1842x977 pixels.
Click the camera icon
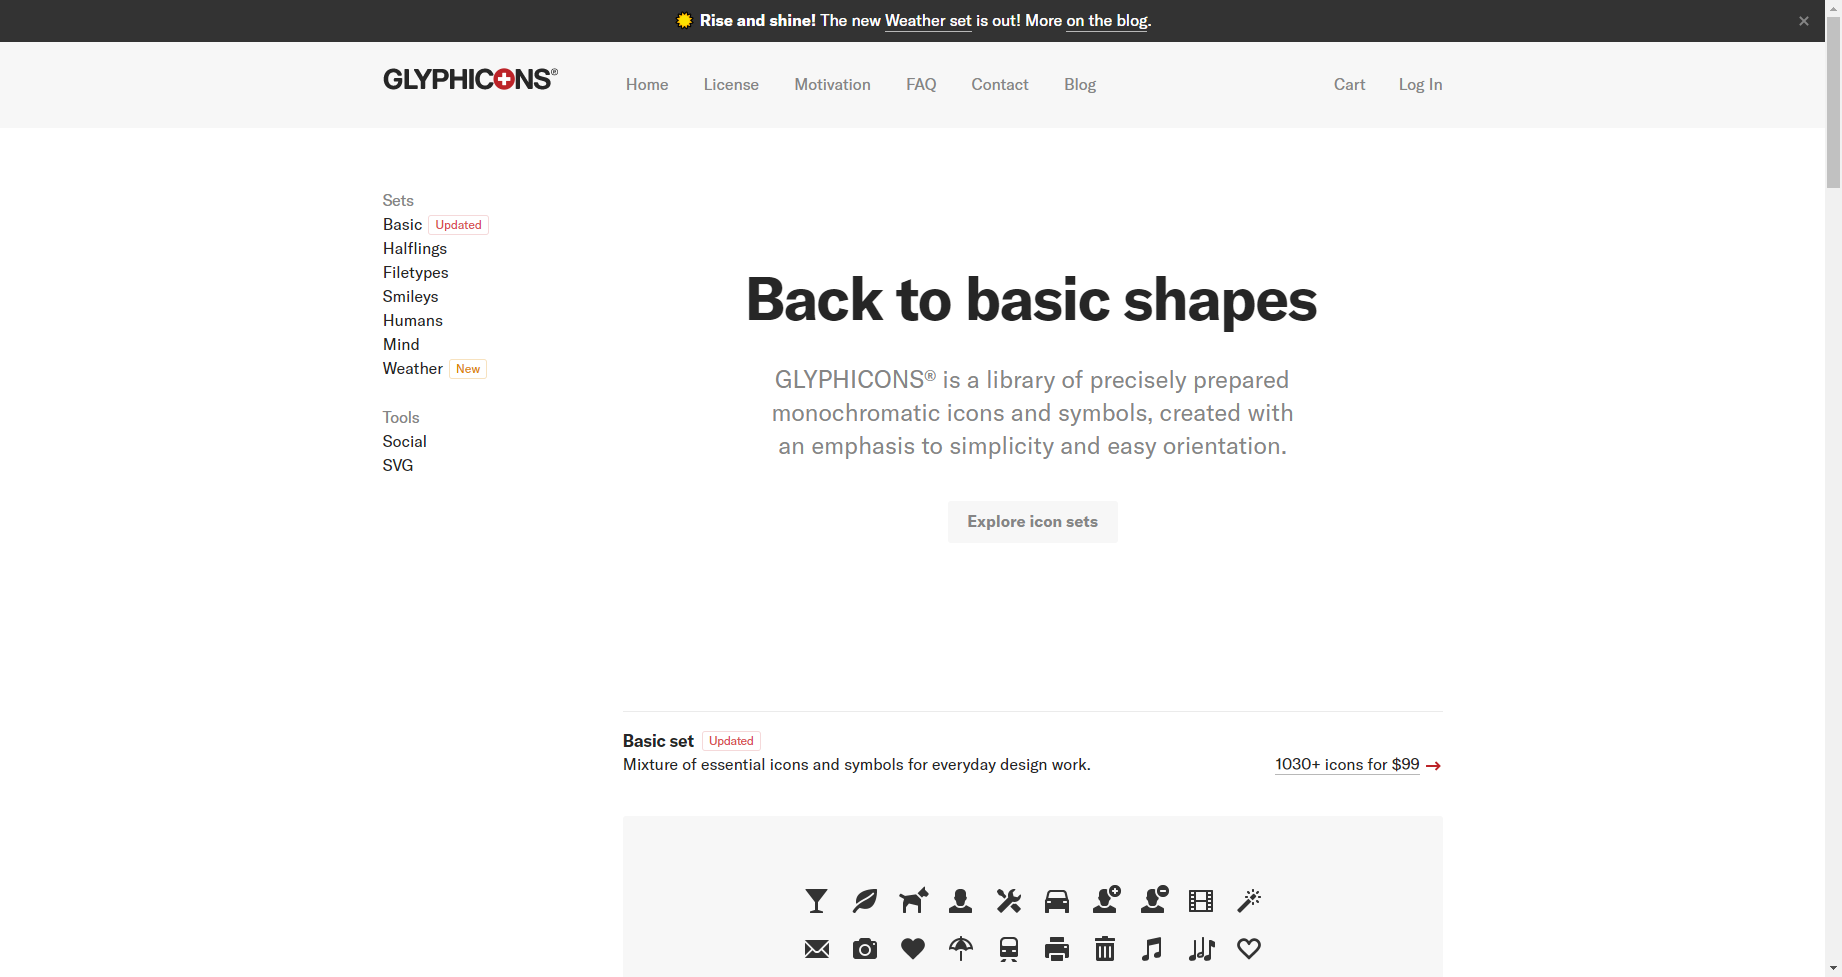(x=865, y=949)
